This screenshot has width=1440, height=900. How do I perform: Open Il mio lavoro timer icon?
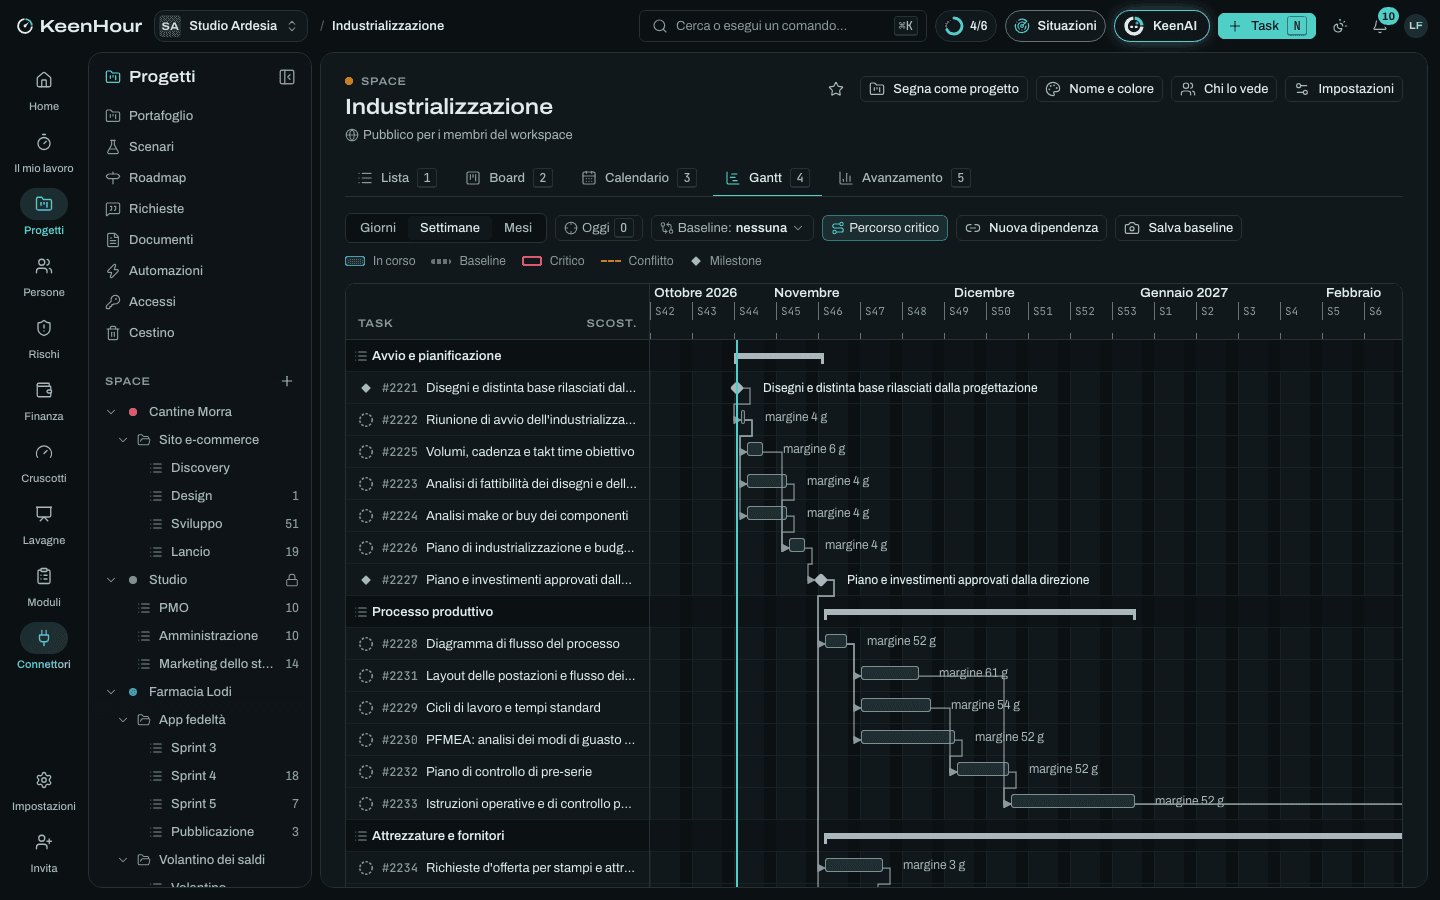[44, 142]
